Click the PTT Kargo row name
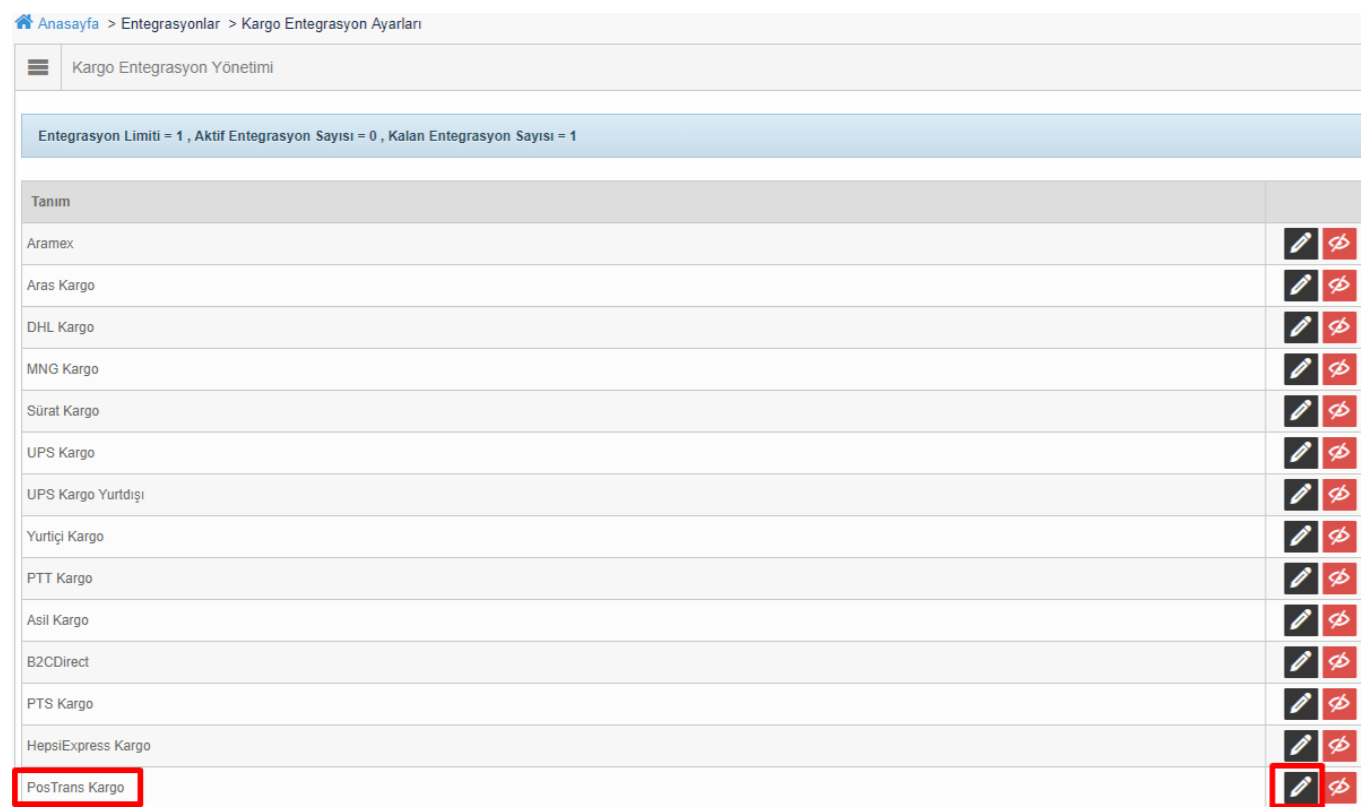Viewport: 1361px width, 810px height. pos(60,579)
